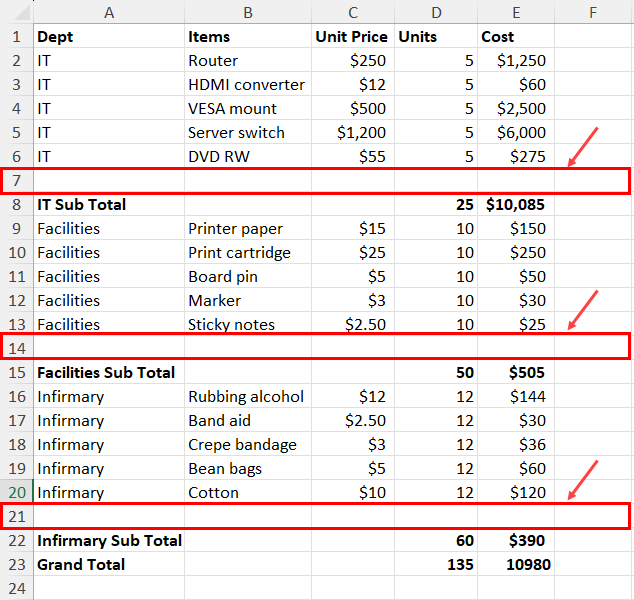Image resolution: width=634 pixels, height=600 pixels.
Task: Select the Router cell
Action: click(x=248, y=61)
